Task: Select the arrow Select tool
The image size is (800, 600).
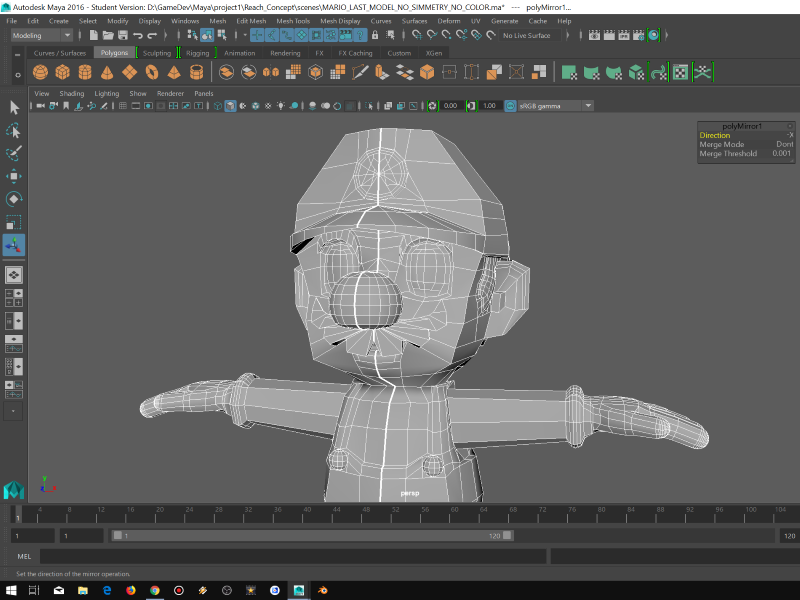Action: pyautogui.click(x=14, y=107)
